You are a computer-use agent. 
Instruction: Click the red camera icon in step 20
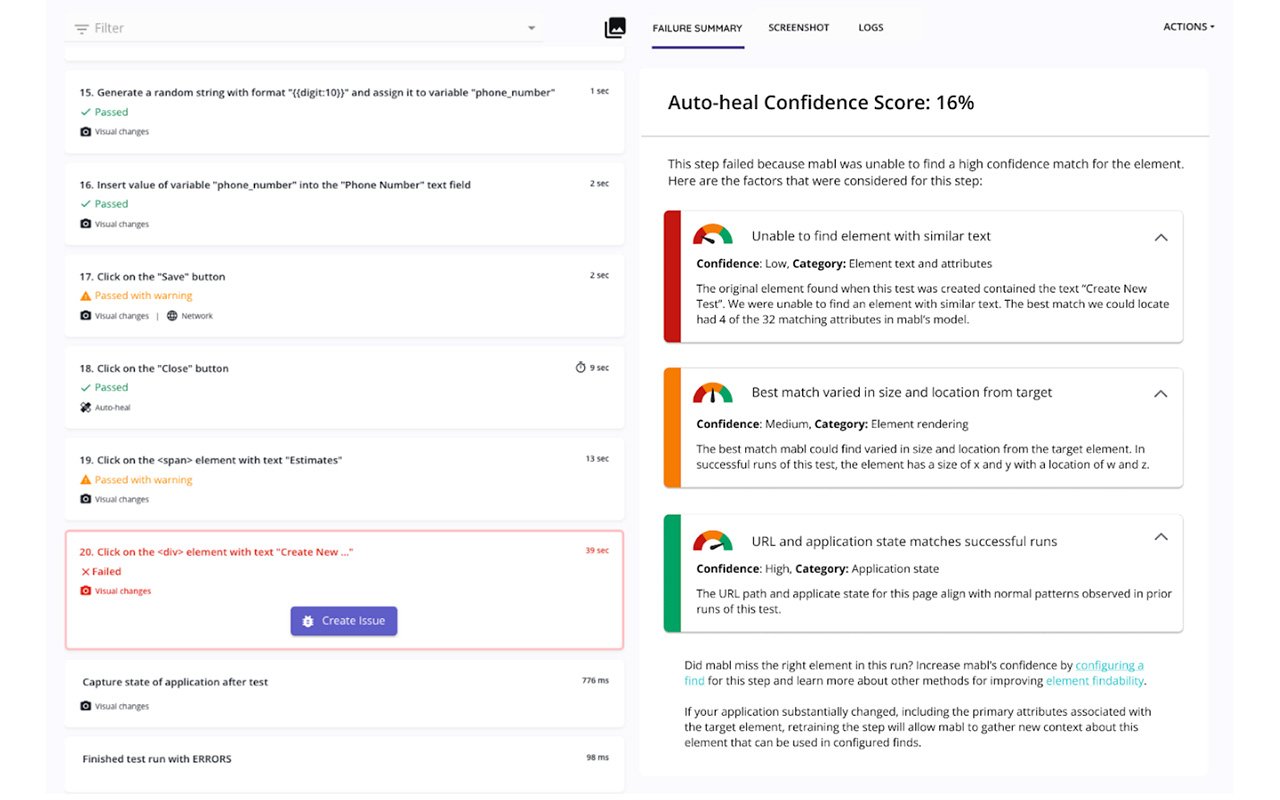(x=85, y=591)
